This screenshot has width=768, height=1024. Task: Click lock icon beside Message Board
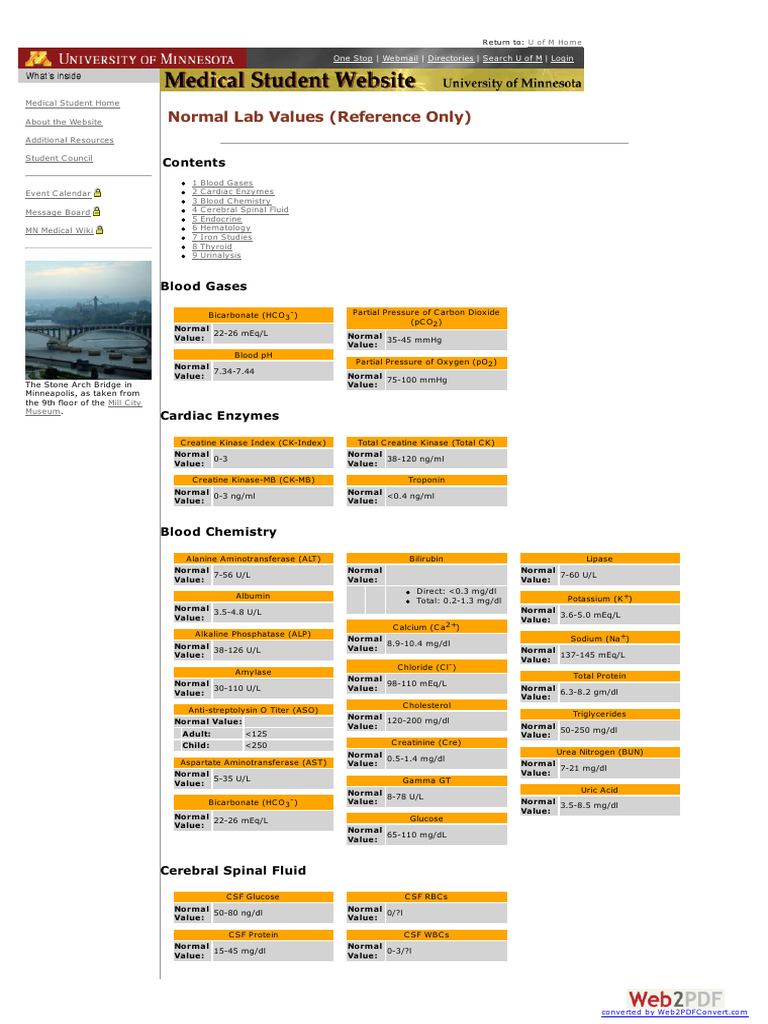[97, 212]
